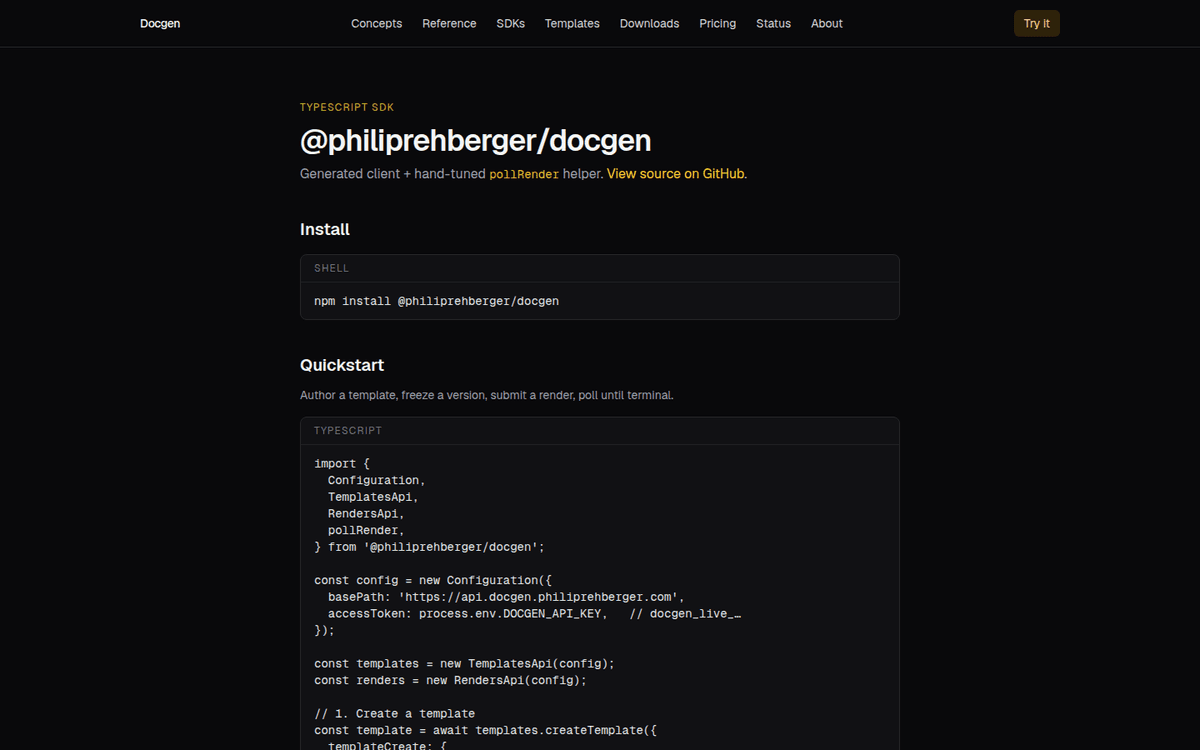Visit the Downloads nav item
The height and width of the screenshot is (750, 1200).
[x=649, y=23]
